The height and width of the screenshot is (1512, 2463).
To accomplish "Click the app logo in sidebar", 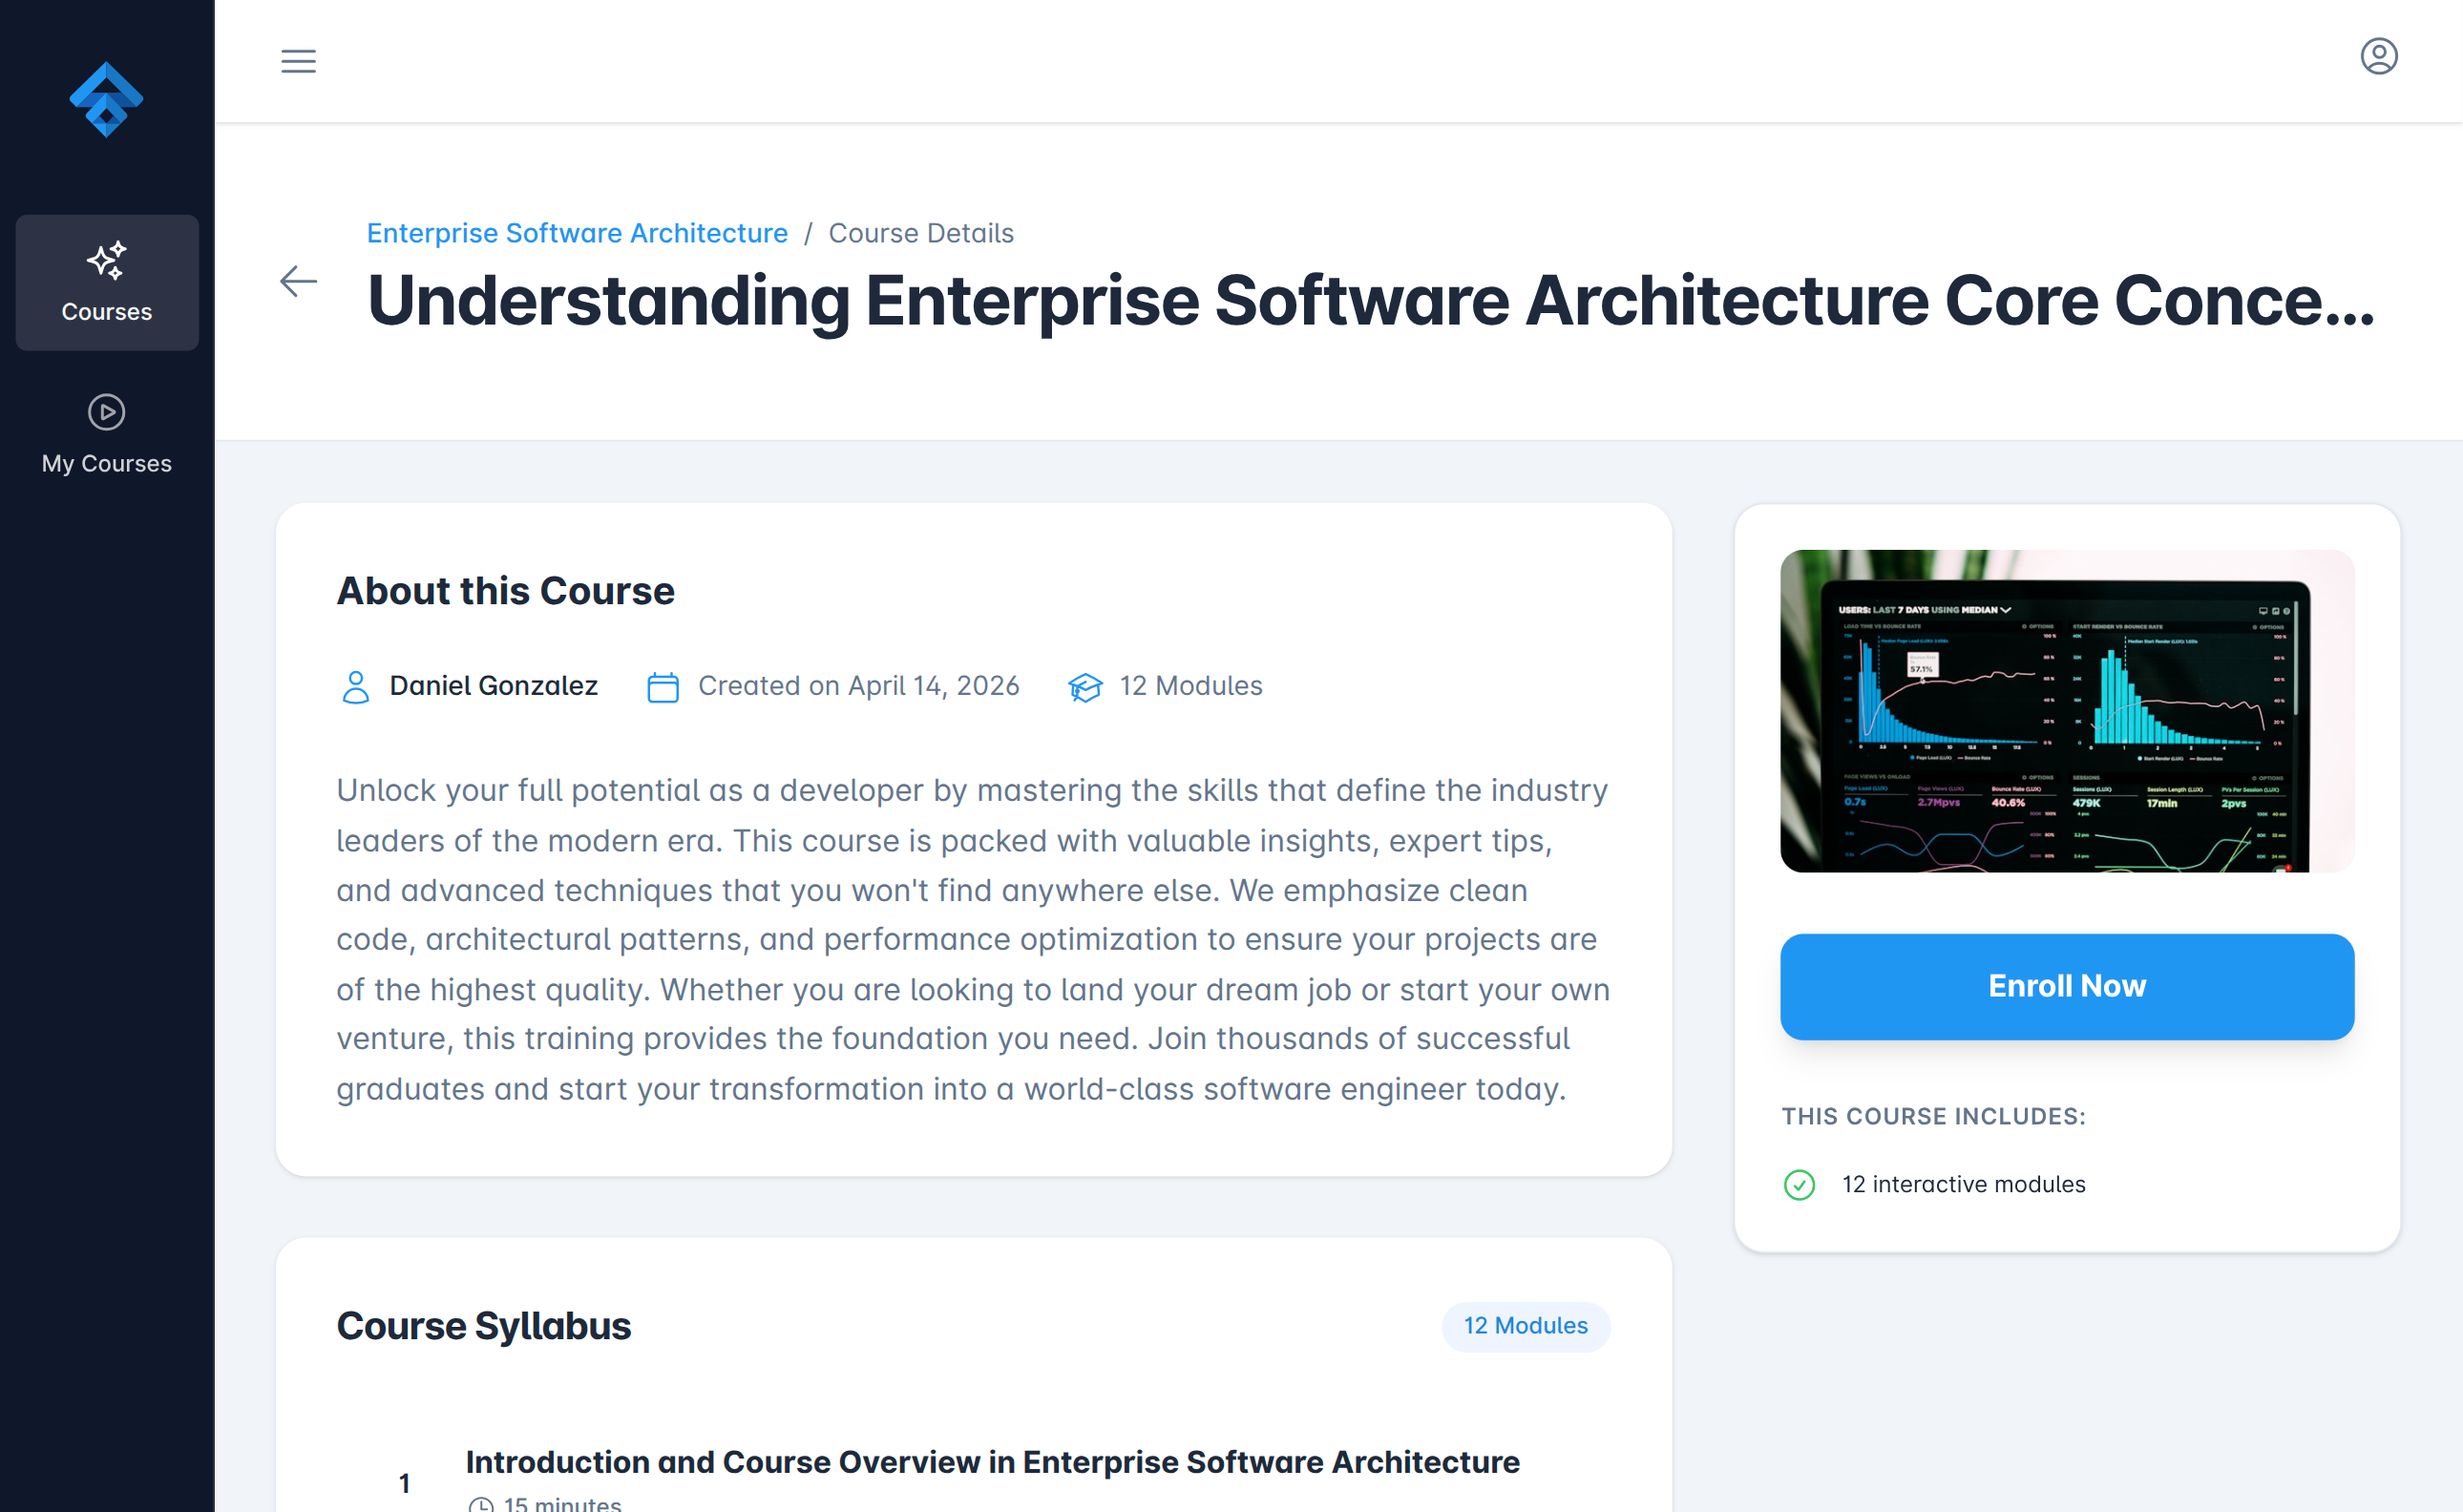I will tap(106, 100).
